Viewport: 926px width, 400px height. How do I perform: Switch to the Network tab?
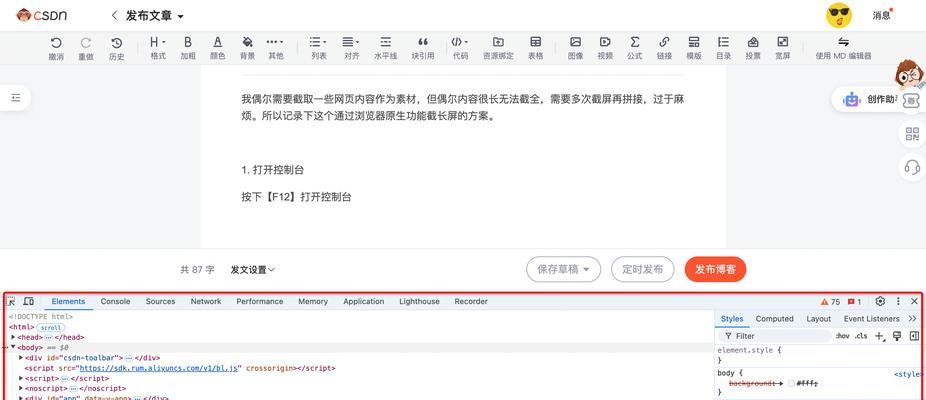click(x=206, y=301)
